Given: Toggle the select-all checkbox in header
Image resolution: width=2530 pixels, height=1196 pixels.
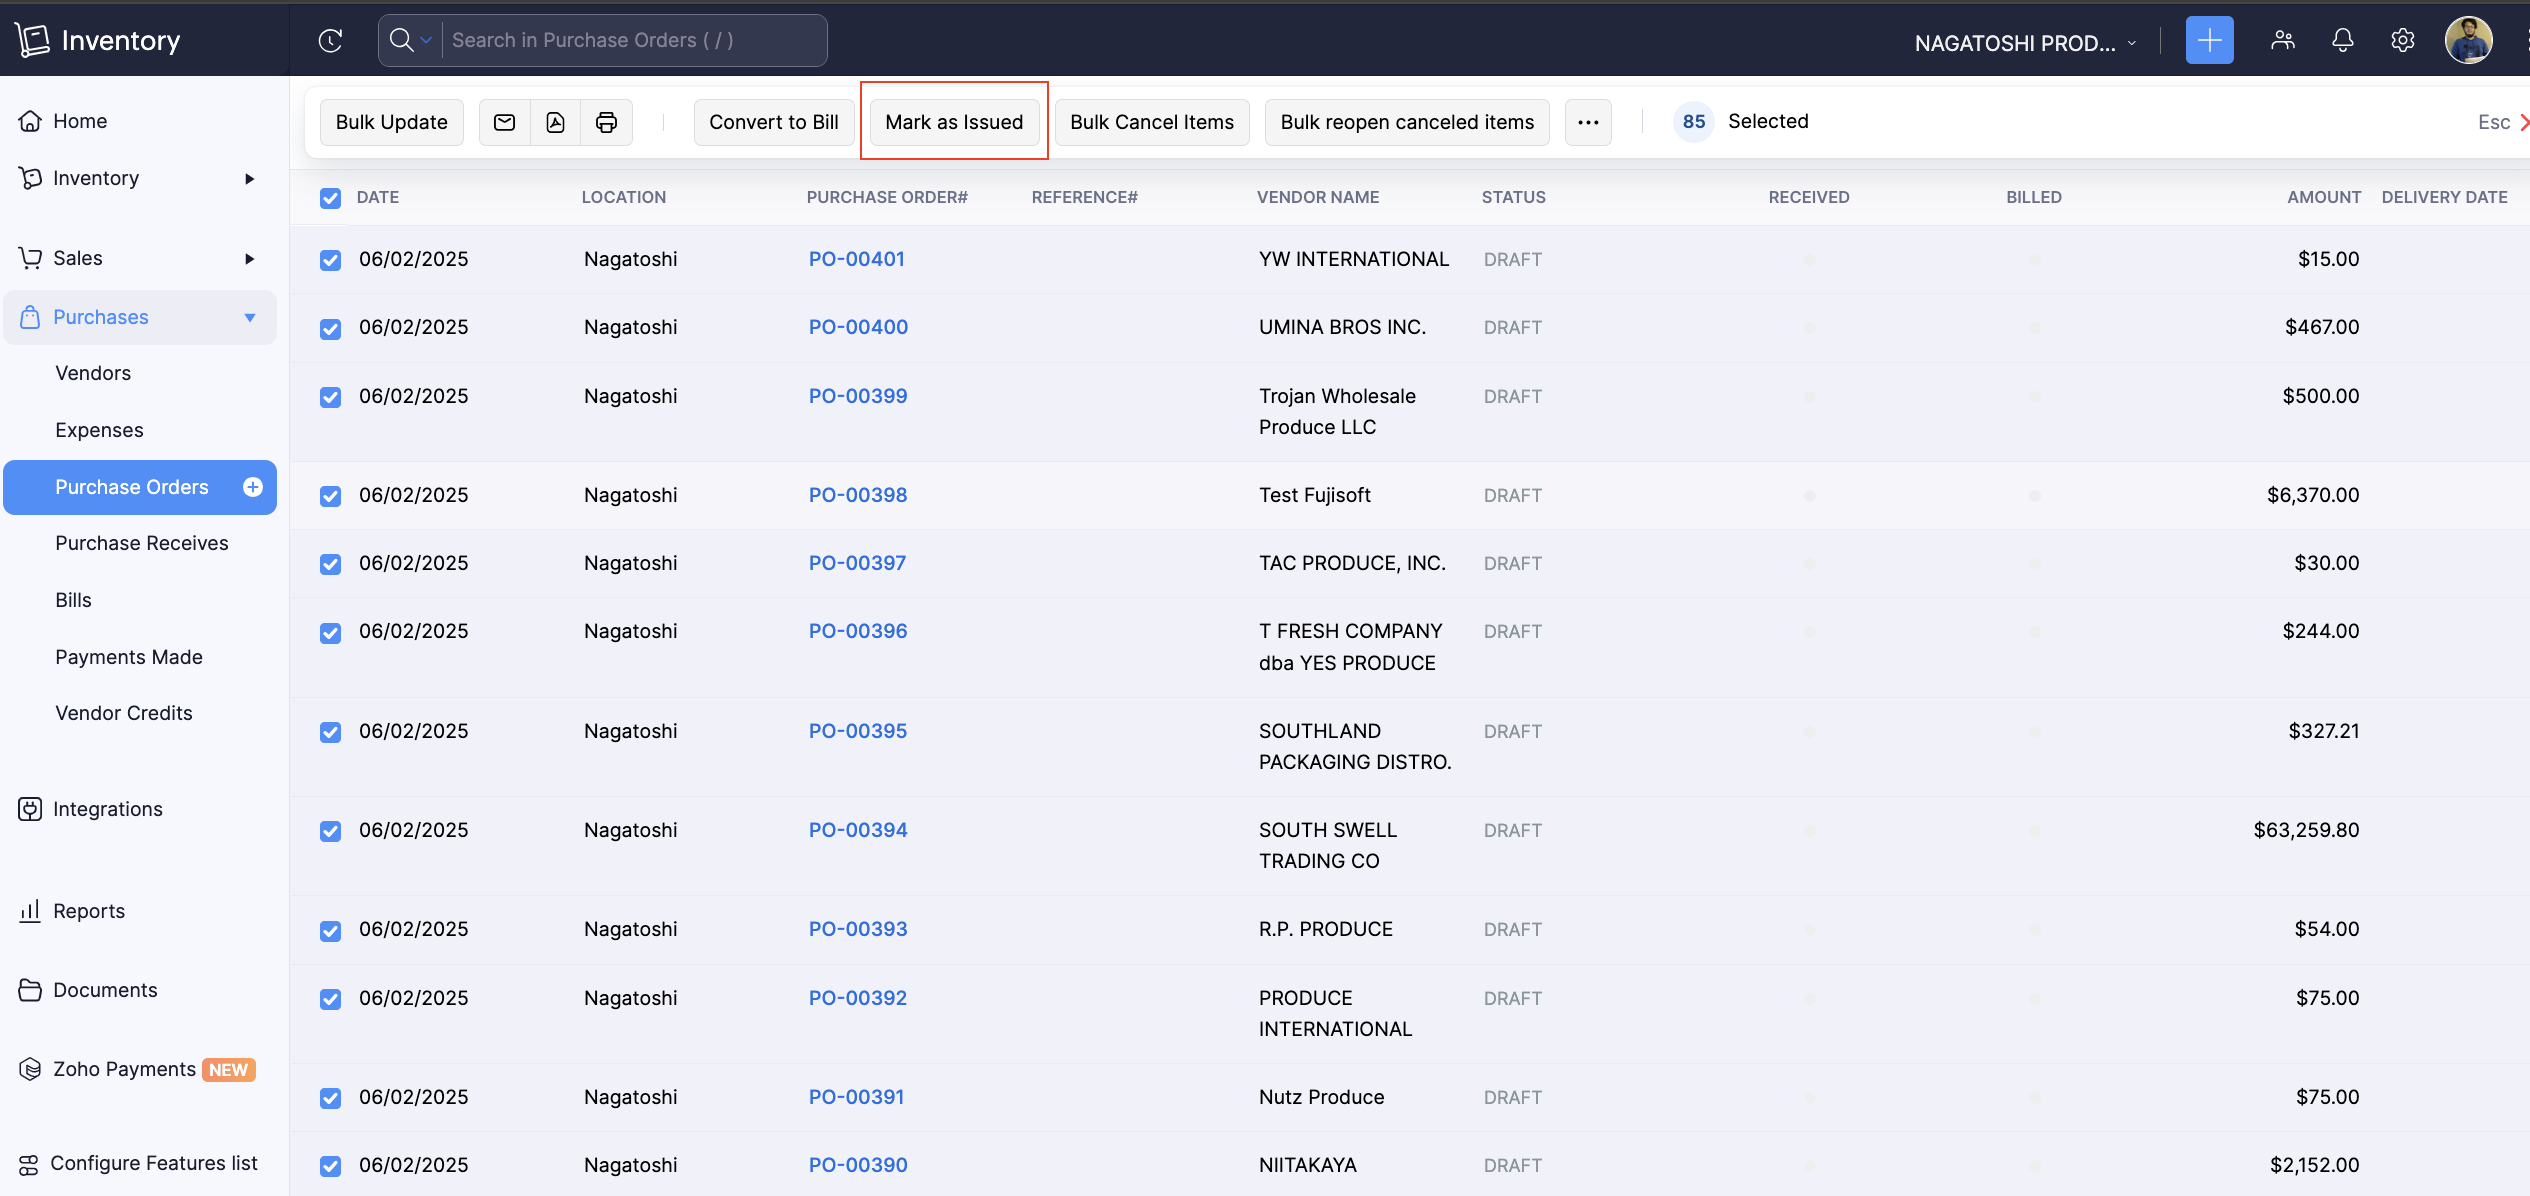Looking at the screenshot, I should click(x=330, y=198).
